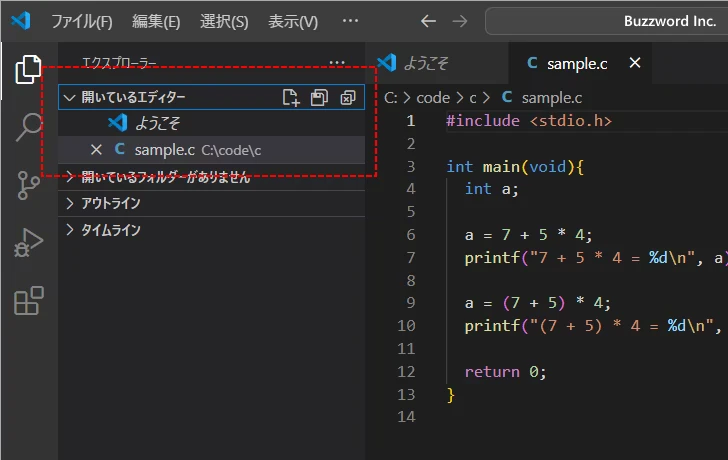Screen dimensions: 728x460
Task: Collapse the 開いているエディター section
Action: pos(133,97)
